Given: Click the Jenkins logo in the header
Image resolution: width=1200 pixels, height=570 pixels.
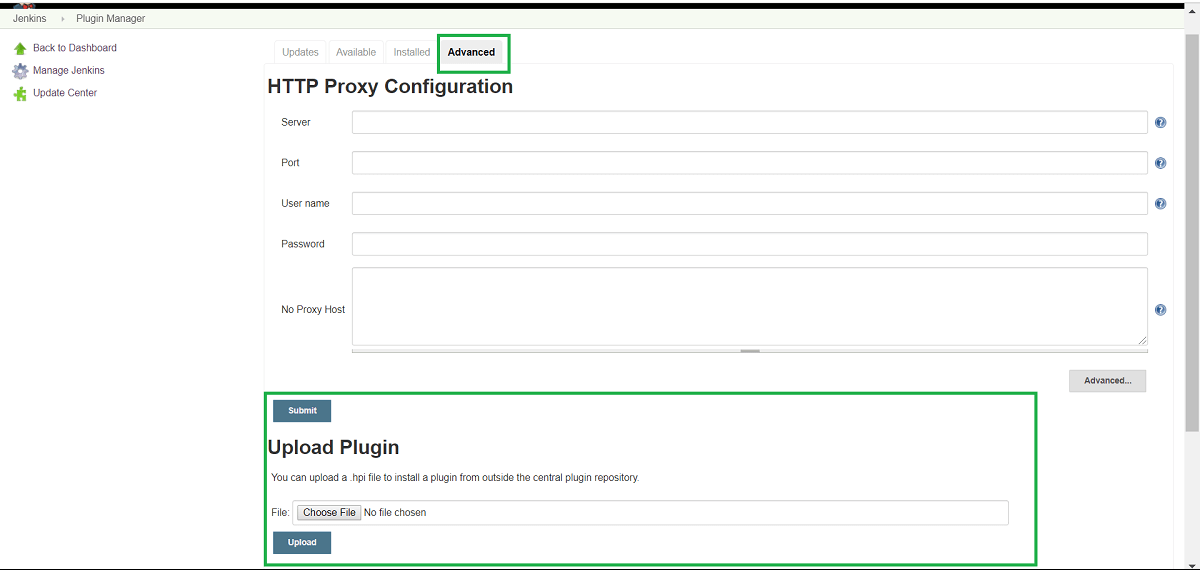Looking at the screenshot, I should tap(24, 6).
